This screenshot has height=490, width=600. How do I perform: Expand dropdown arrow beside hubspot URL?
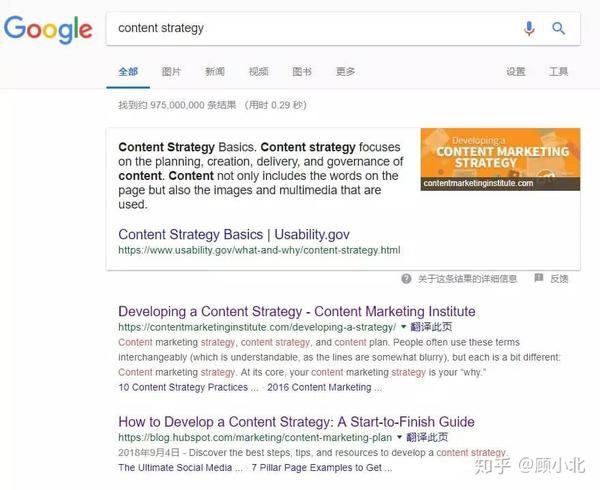point(399,437)
